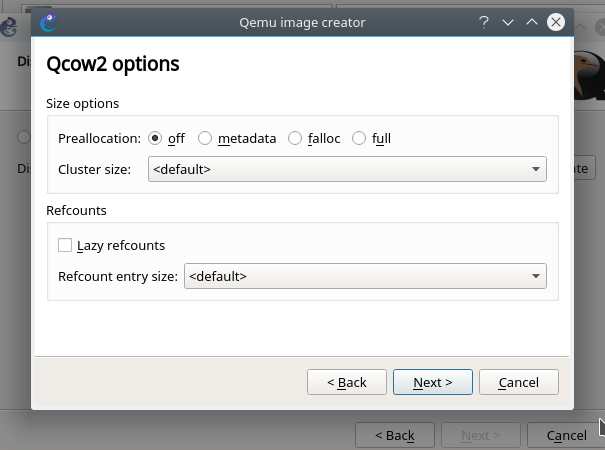Select the 'off' preallocation option
The height and width of the screenshot is (450, 605).
(155, 139)
